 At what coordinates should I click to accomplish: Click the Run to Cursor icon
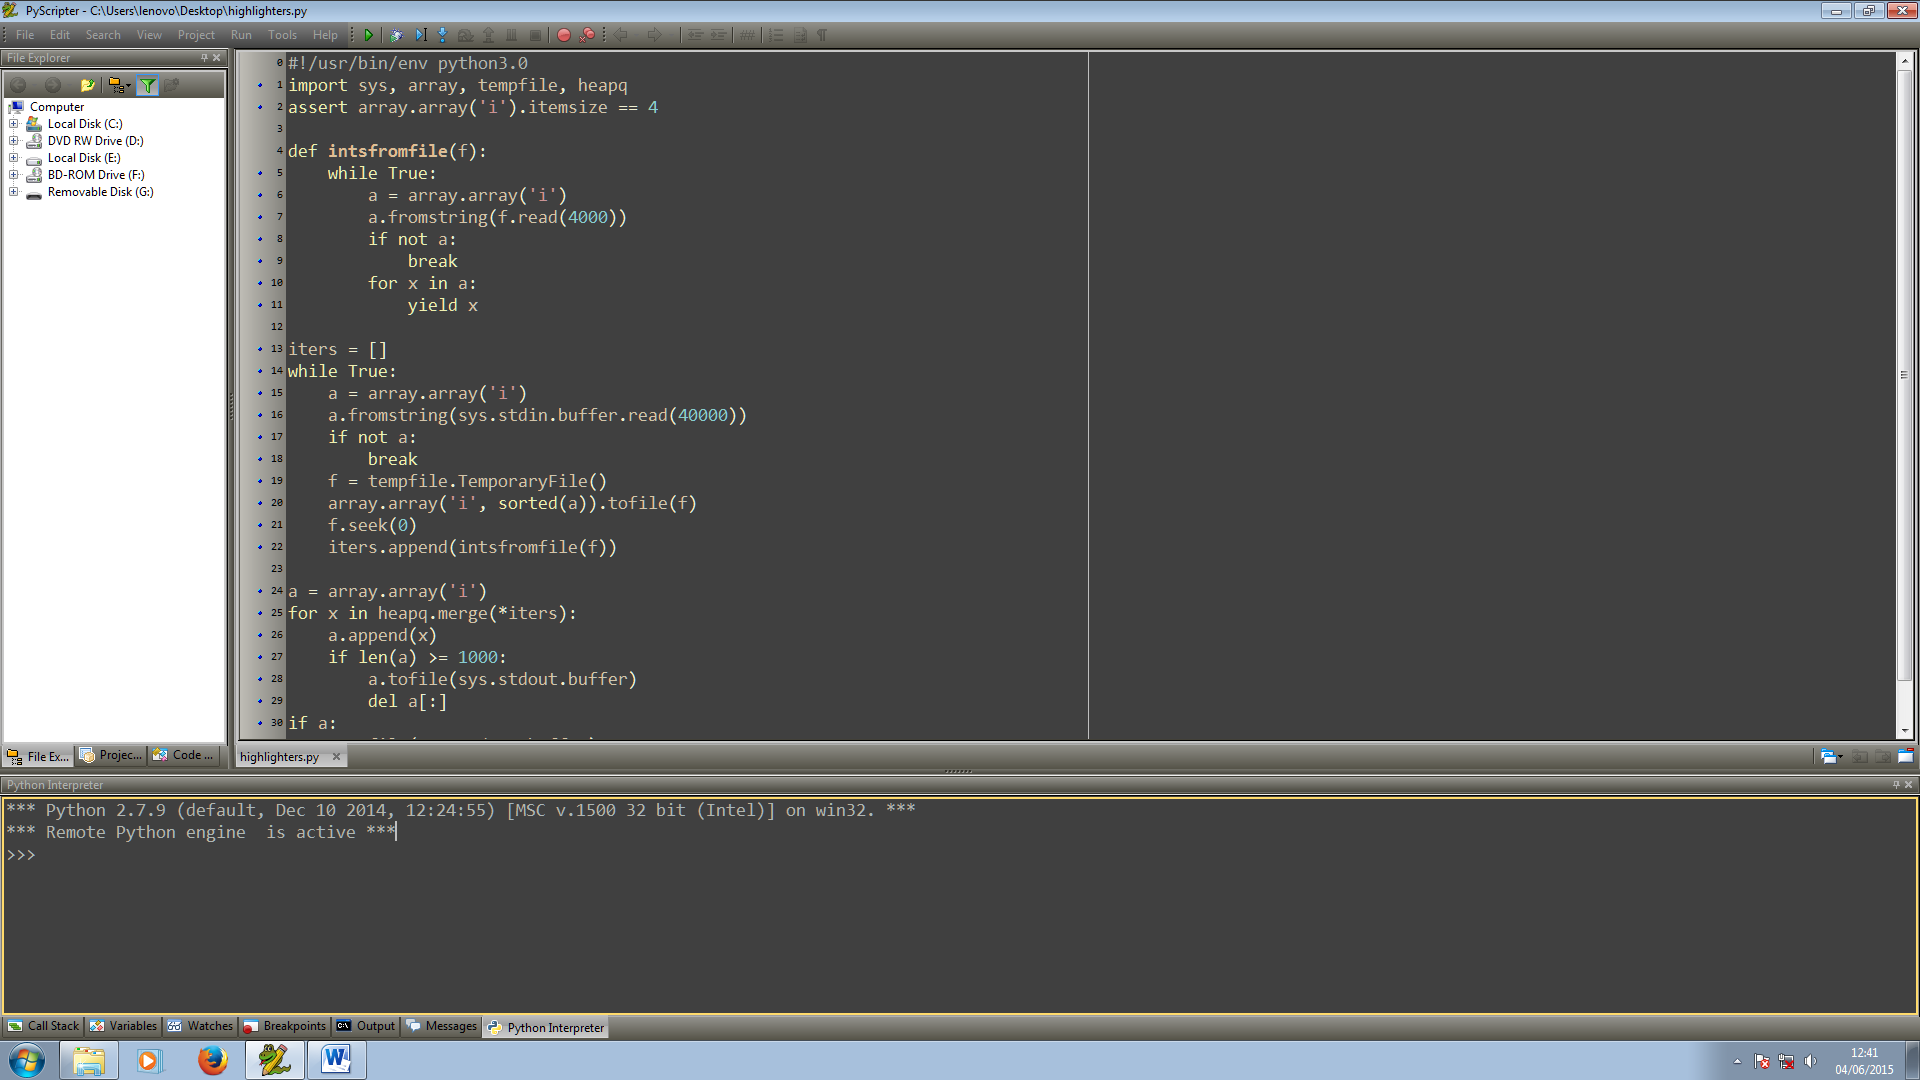[420, 35]
